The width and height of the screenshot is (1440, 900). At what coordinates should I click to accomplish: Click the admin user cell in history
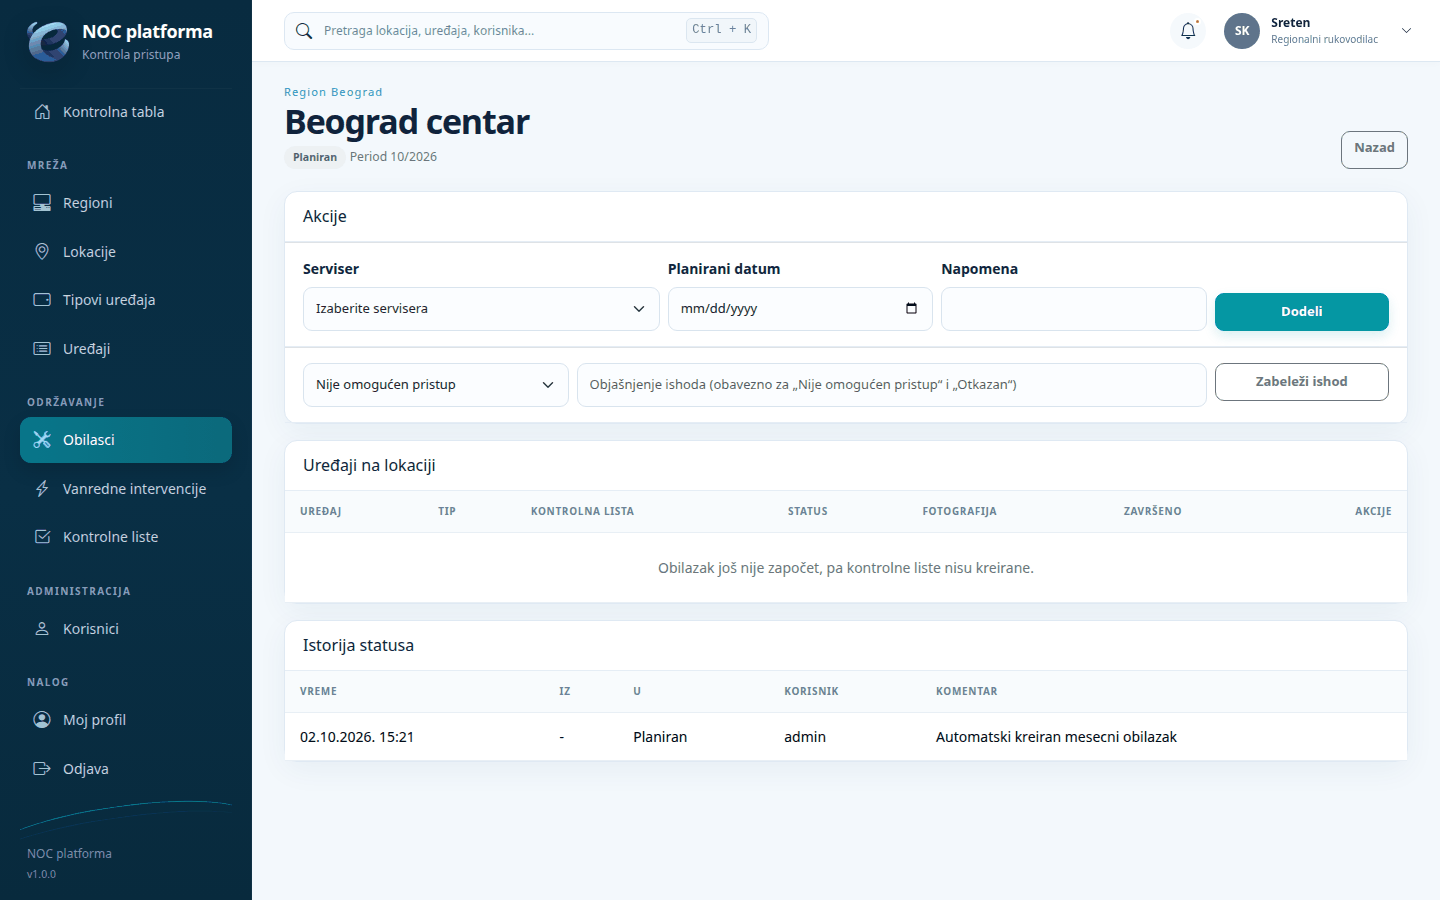click(x=805, y=737)
